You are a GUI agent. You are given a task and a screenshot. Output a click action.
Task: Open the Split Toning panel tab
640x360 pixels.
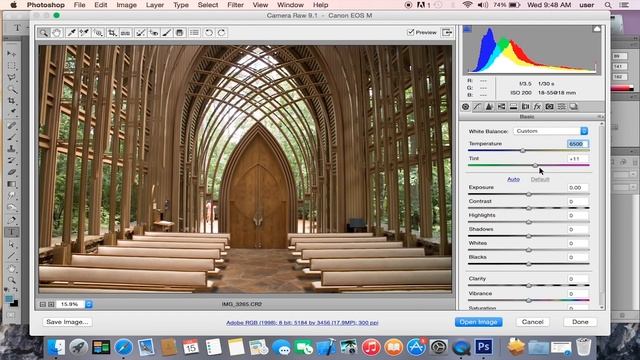(513, 107)
